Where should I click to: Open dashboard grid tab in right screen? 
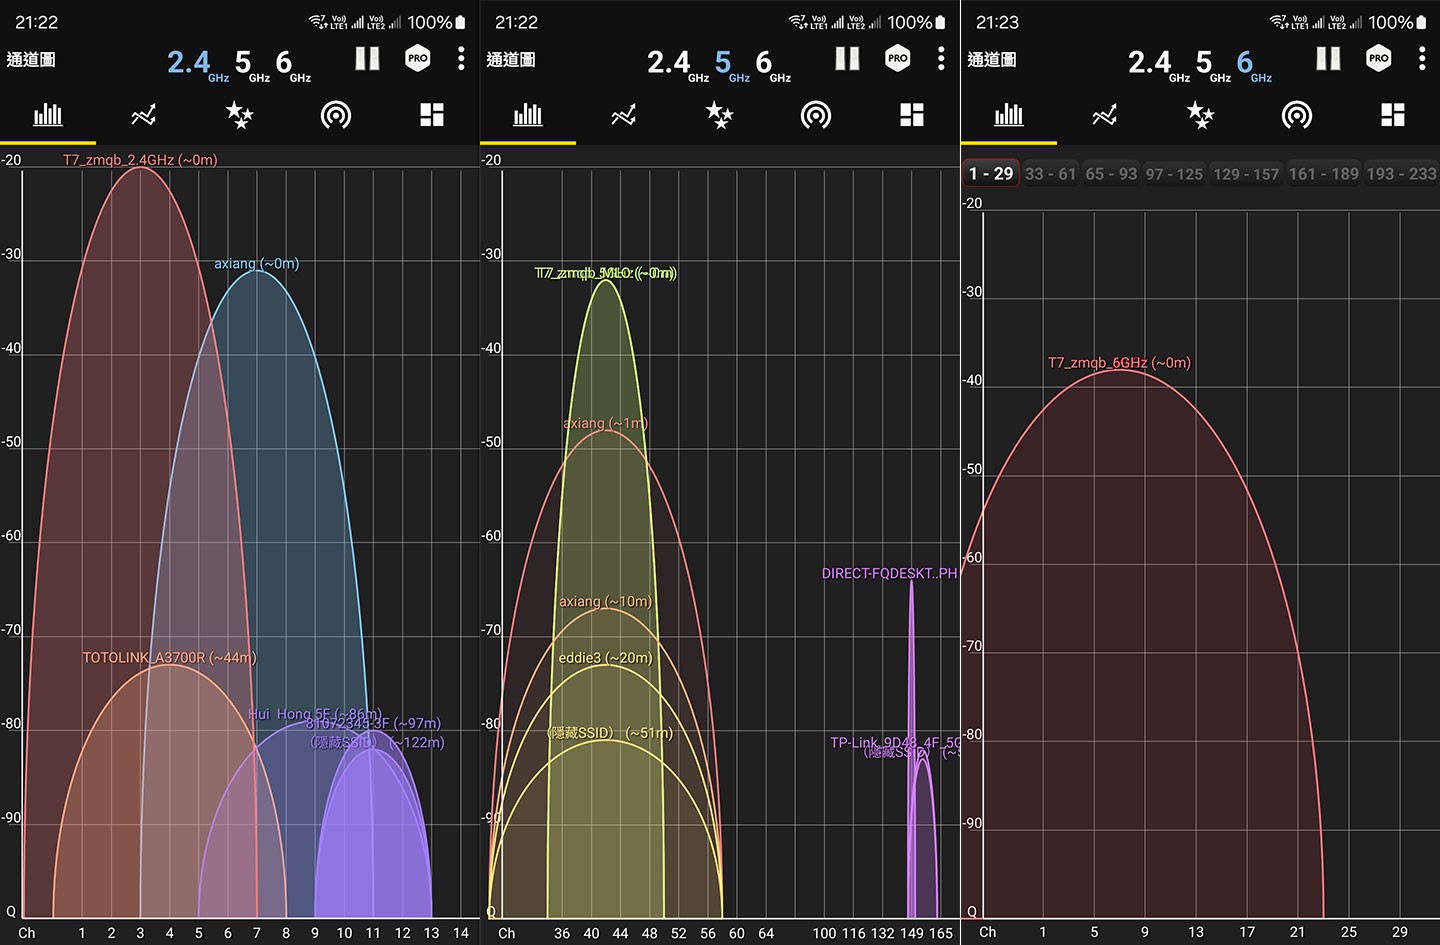pos(1393,115)
